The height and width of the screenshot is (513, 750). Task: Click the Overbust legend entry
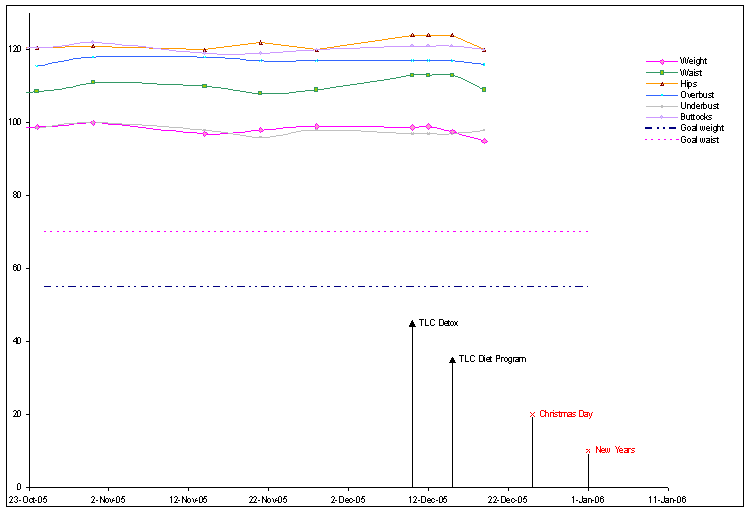pos(680,95)
